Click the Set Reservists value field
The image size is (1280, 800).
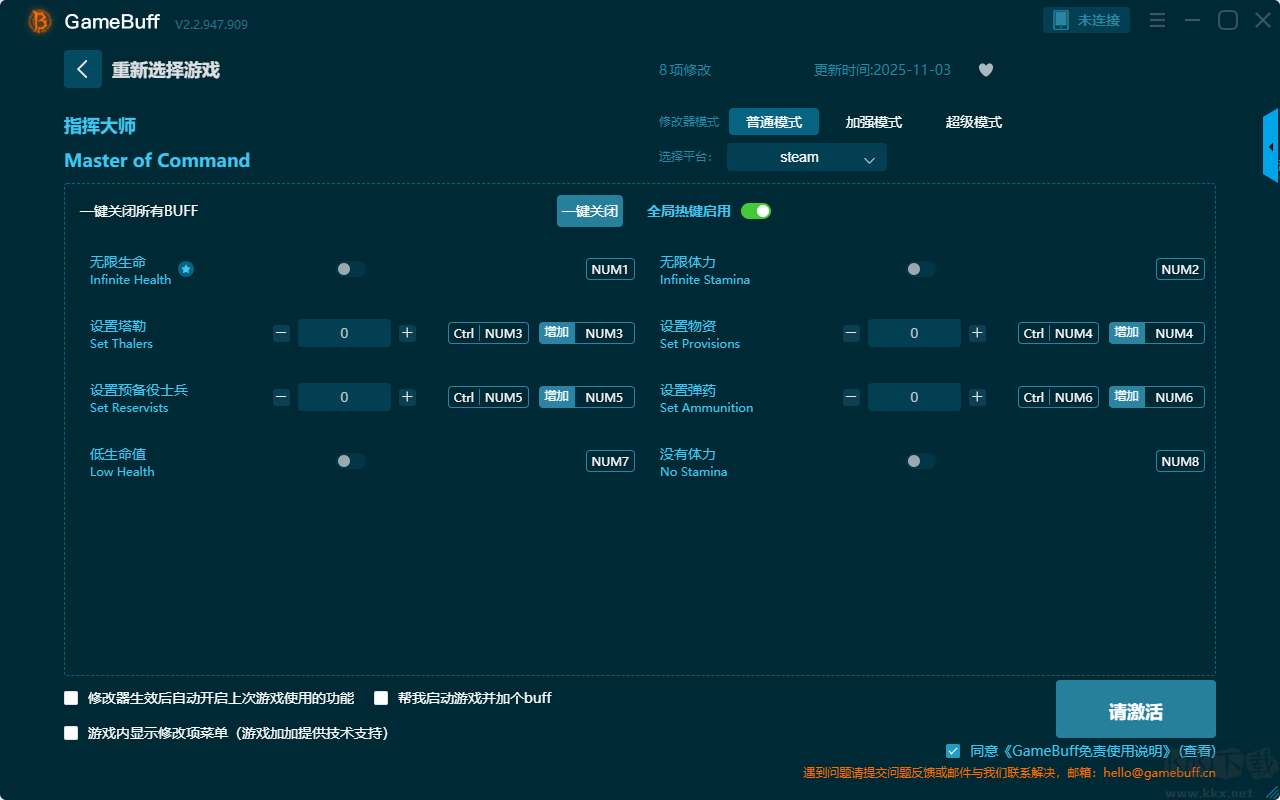coord(344,397)
